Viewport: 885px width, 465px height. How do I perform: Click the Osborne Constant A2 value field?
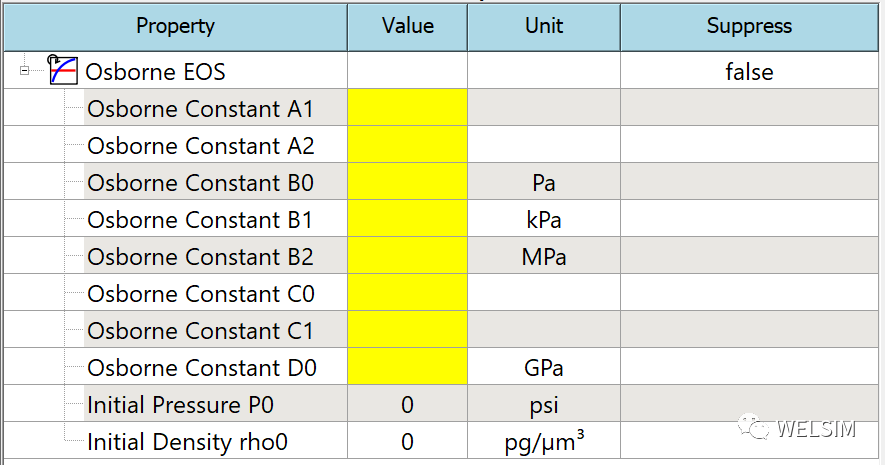click(408, 144)
